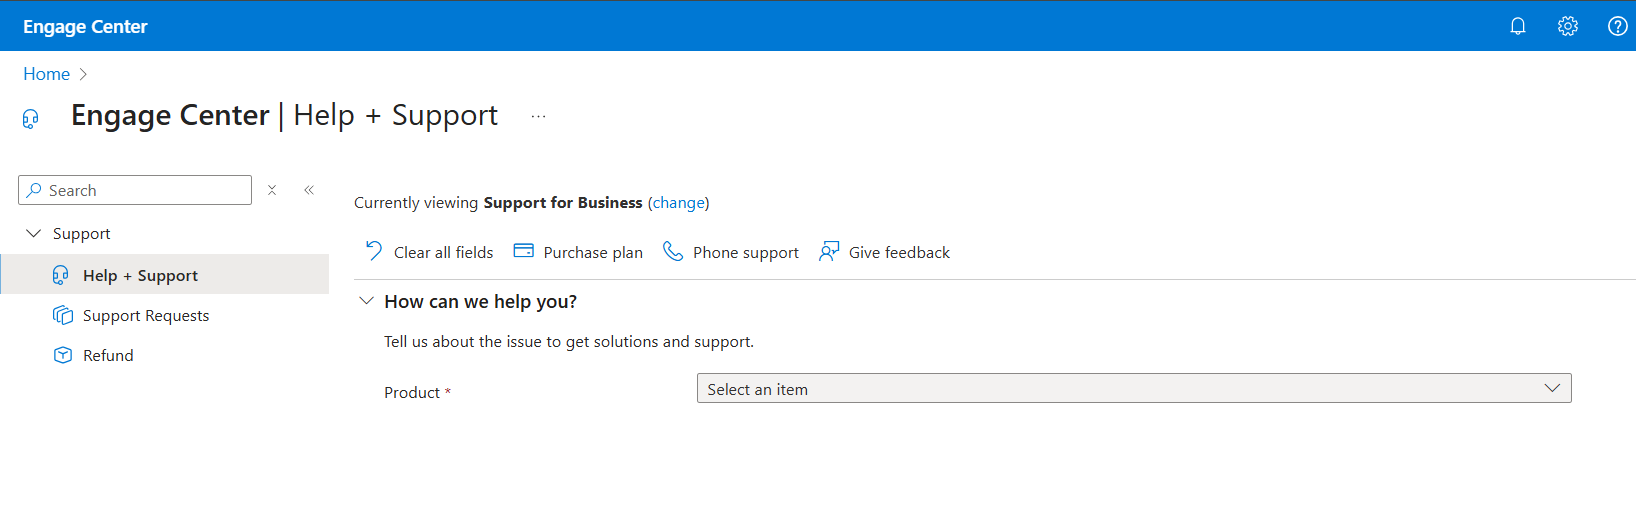Image resolution: width=1636 pixels, height=521 pixels.
Task: Focus the sidebar Search input field
Action: point(135,190)
